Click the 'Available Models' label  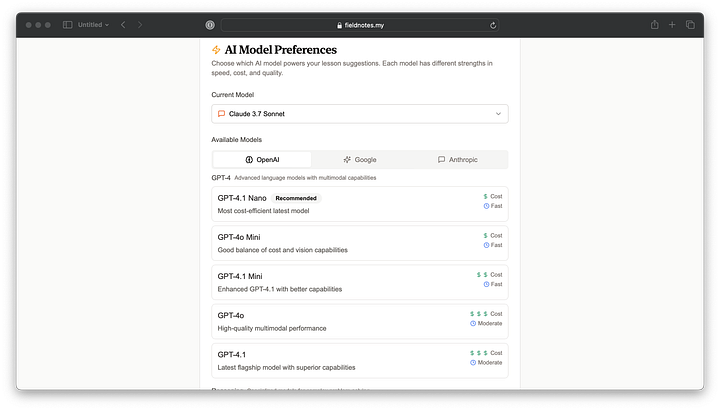[x=236, y=140]
